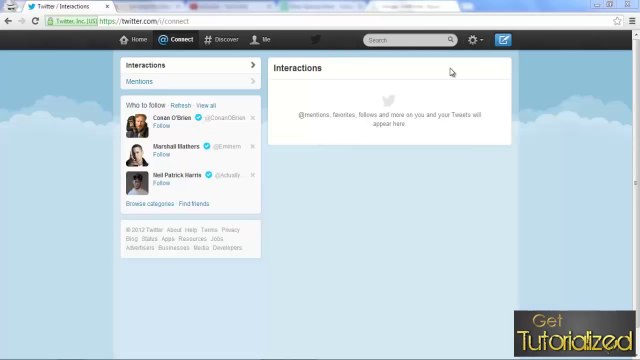
Task: Open the Marshall Mathers name link
Action: [x=176, y=146]
